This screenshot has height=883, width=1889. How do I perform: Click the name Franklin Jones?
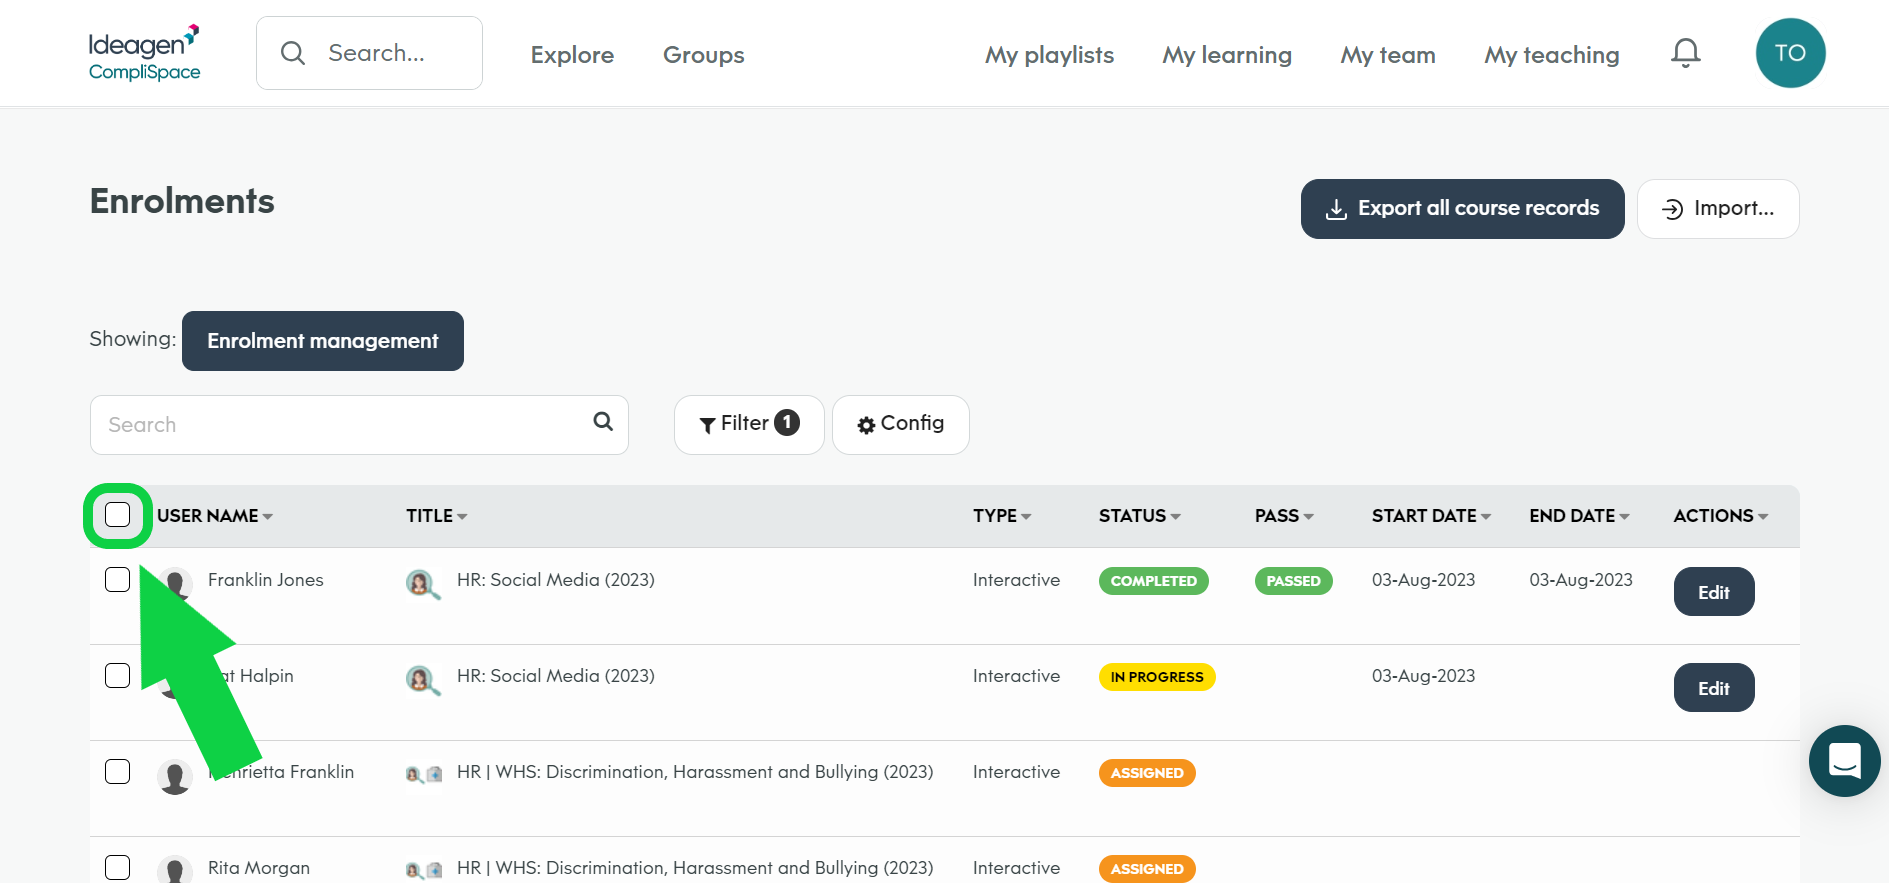(x=266, y=580)
